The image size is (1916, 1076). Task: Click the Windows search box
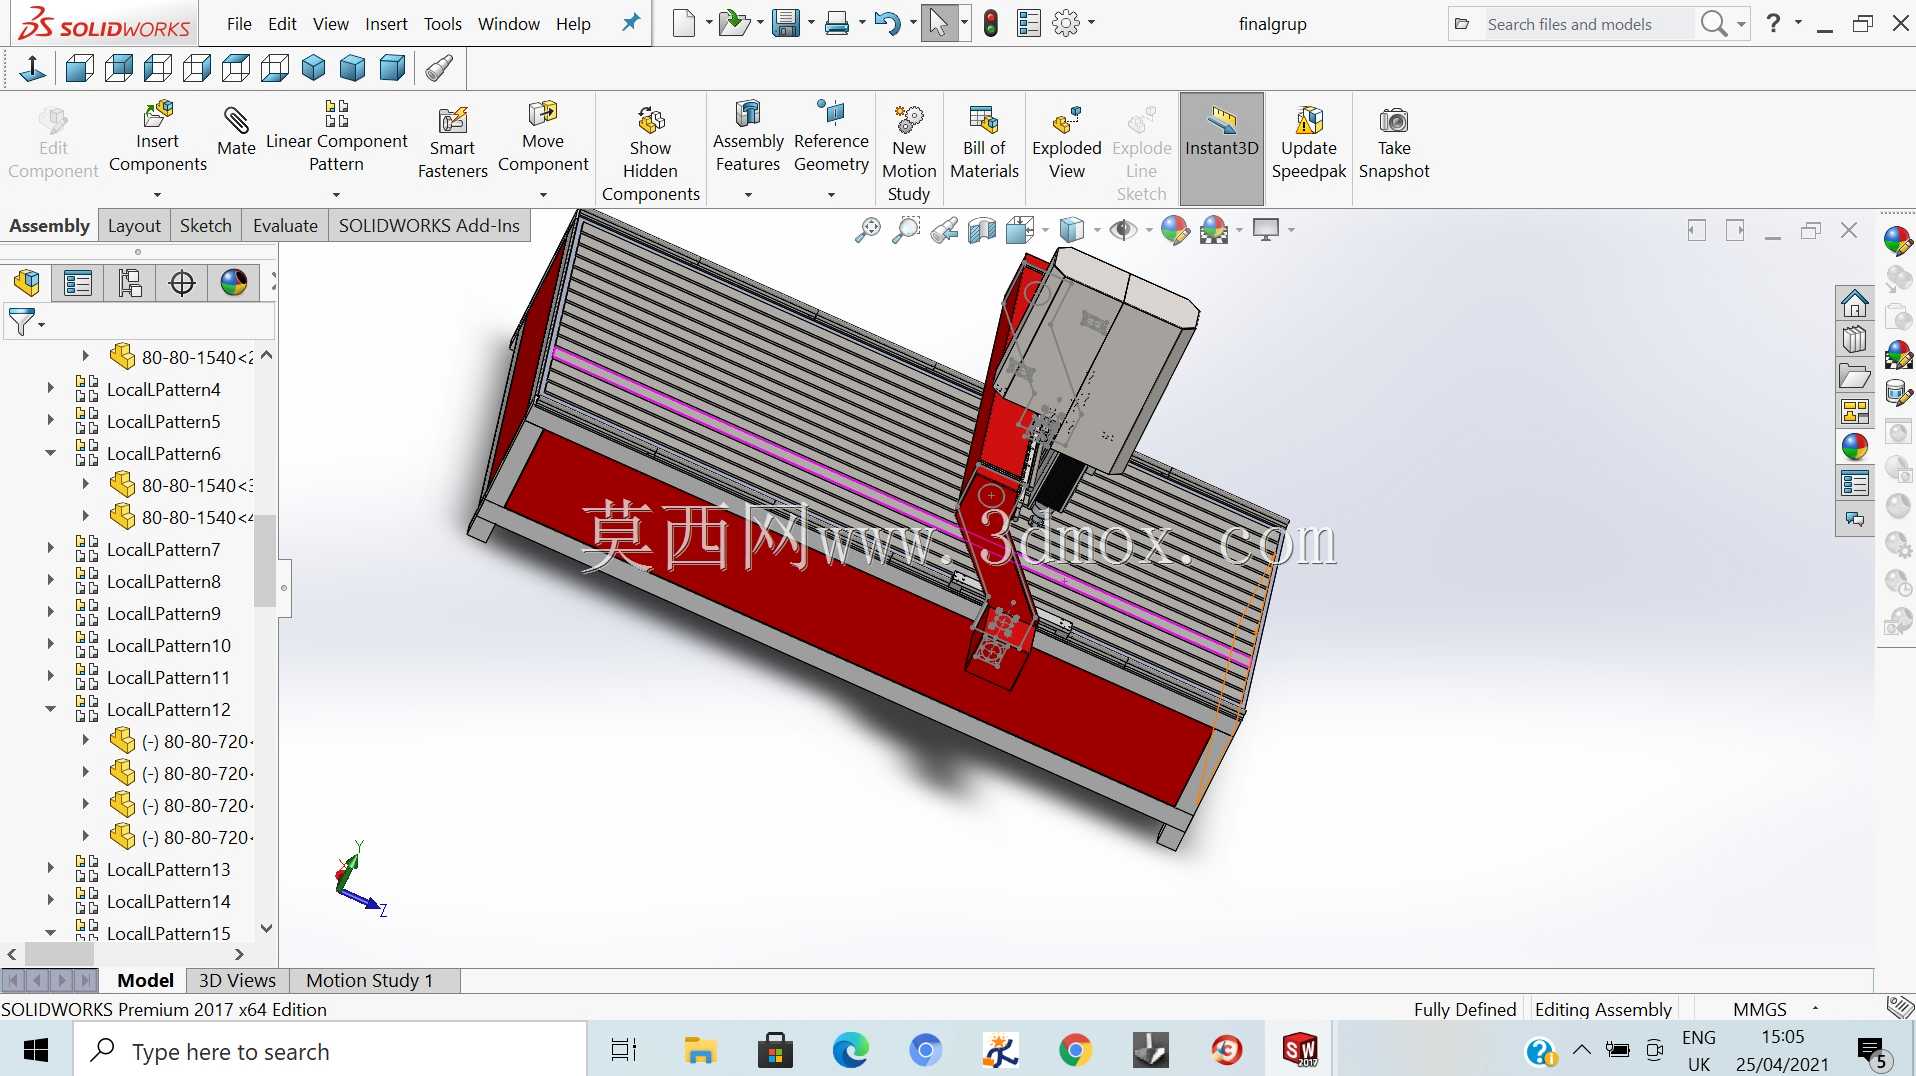[x=330, y=1051]
